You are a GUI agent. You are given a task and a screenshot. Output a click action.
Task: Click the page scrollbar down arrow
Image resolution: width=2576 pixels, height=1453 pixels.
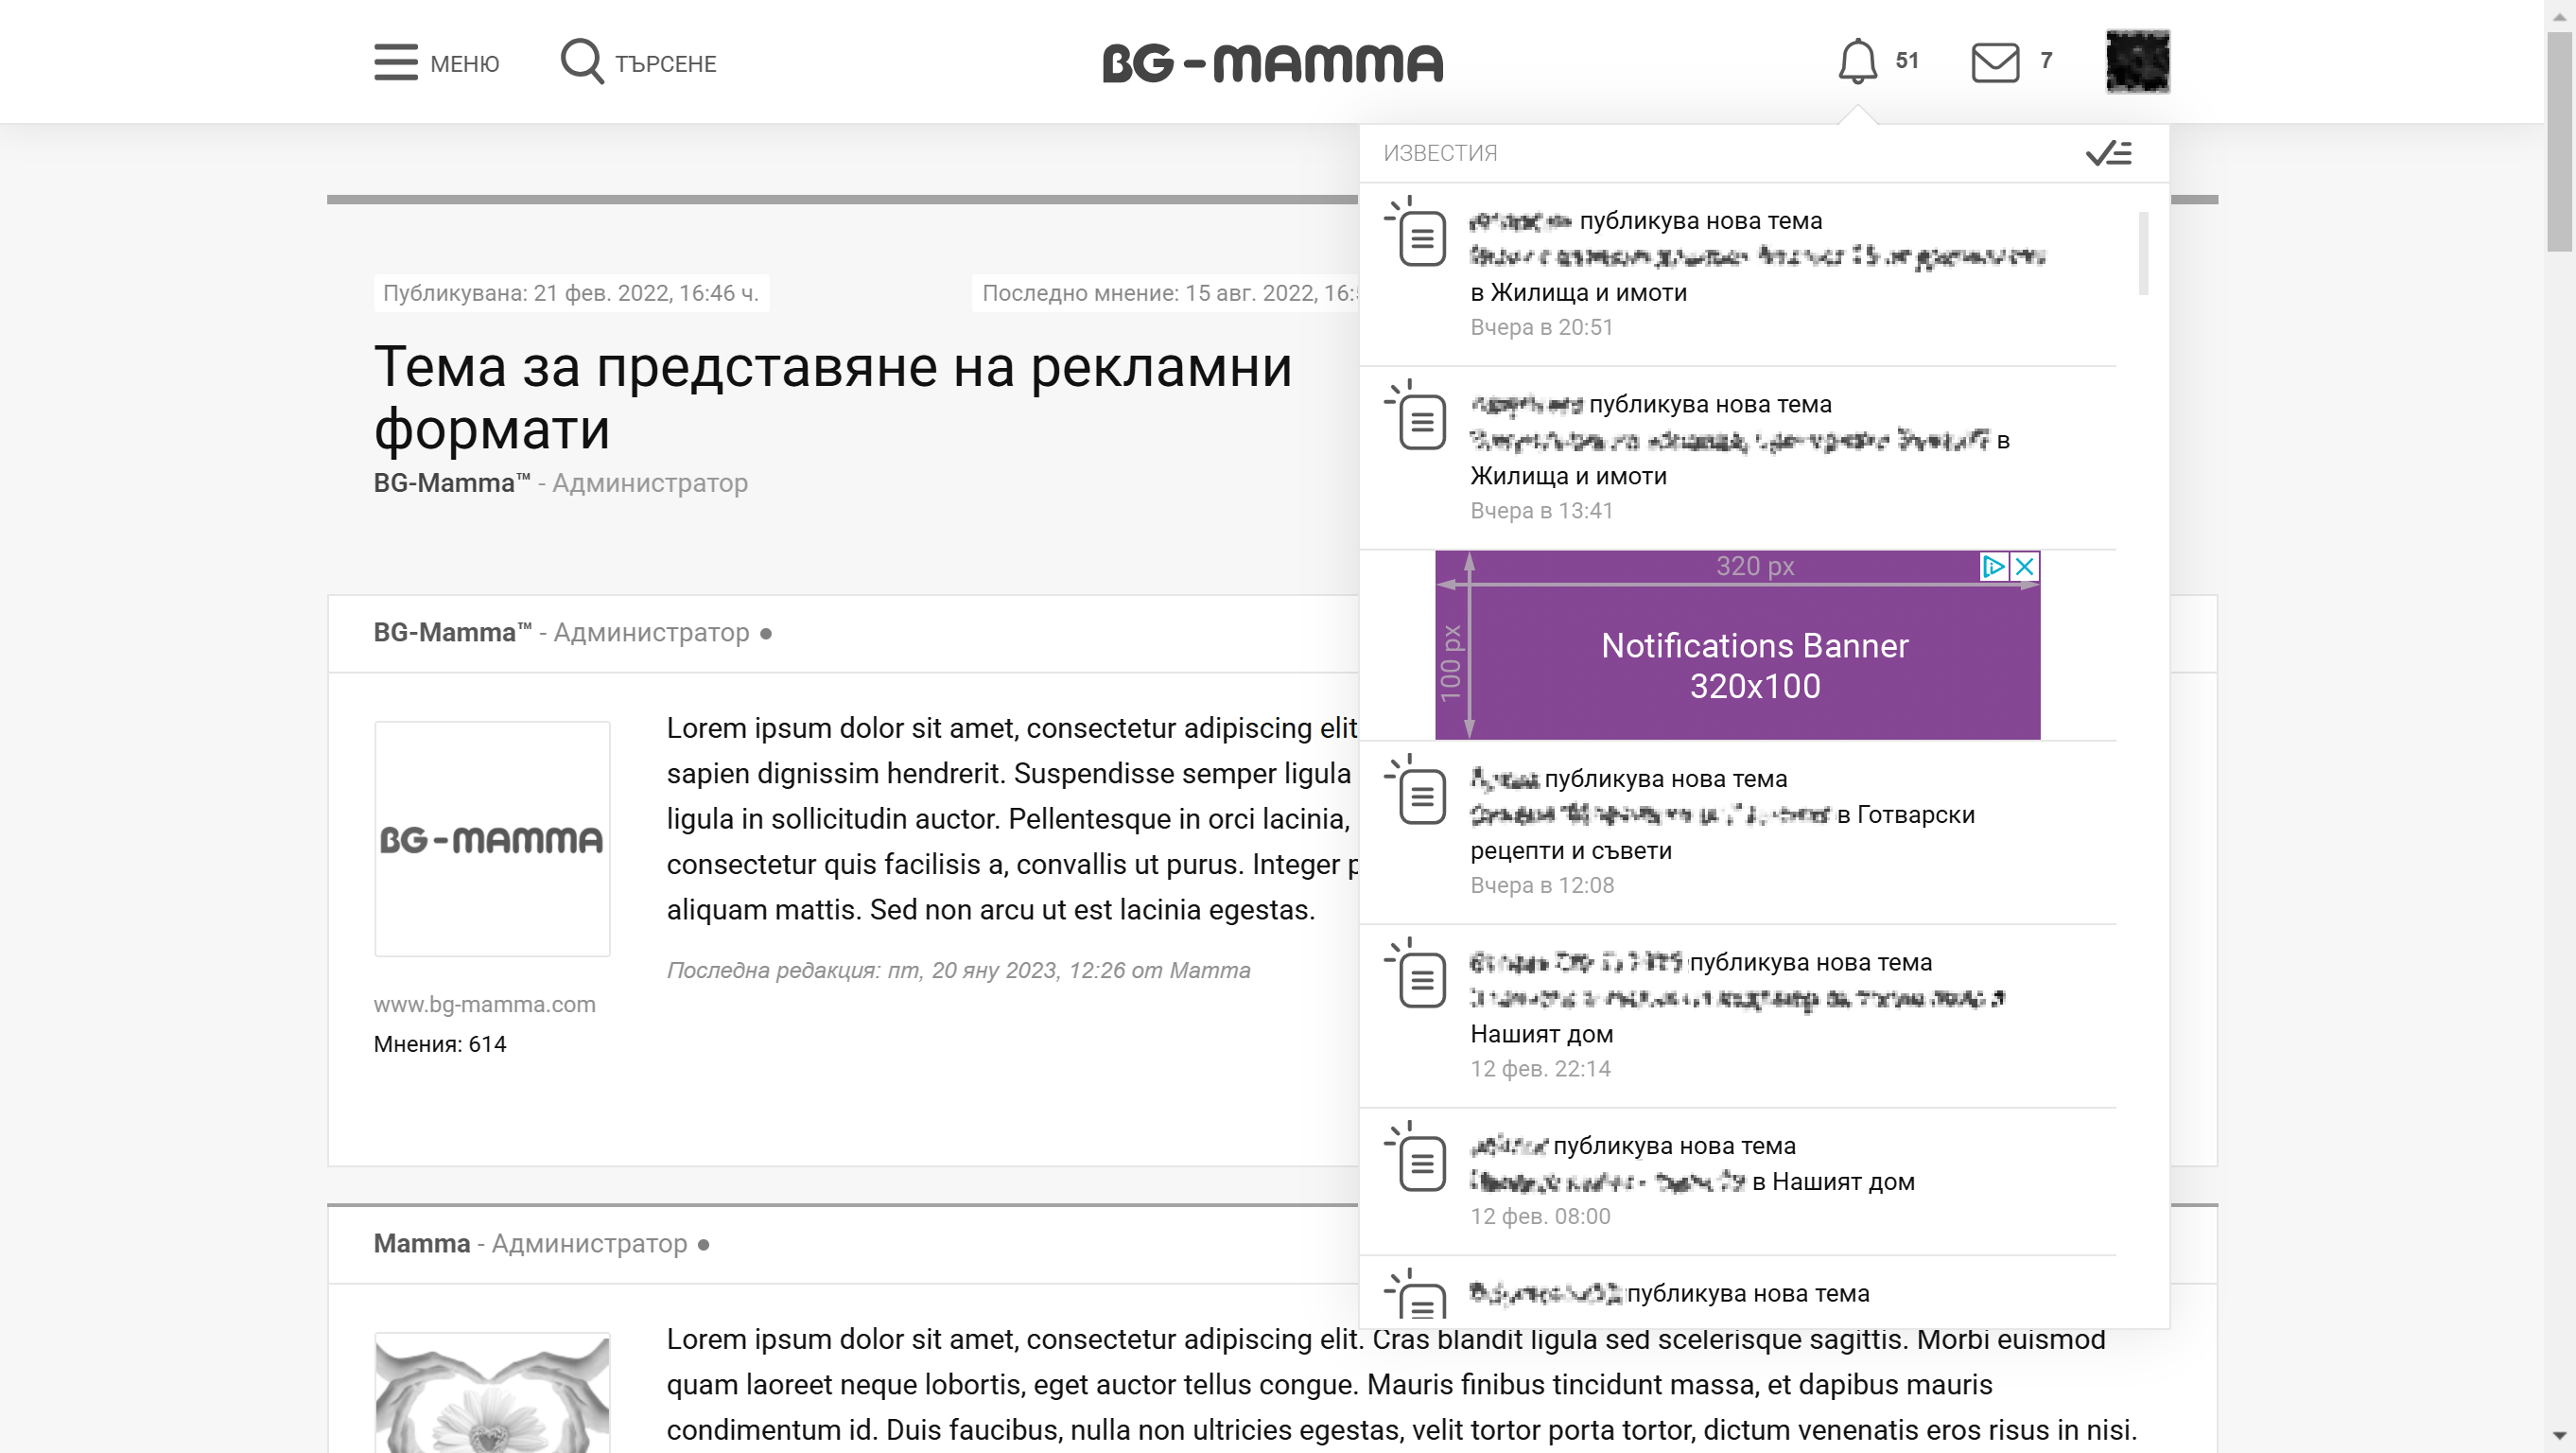click(2559, 1437)
